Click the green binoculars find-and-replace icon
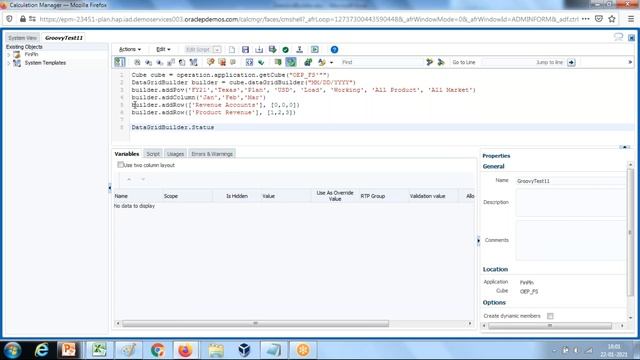 tap(308, 62)
